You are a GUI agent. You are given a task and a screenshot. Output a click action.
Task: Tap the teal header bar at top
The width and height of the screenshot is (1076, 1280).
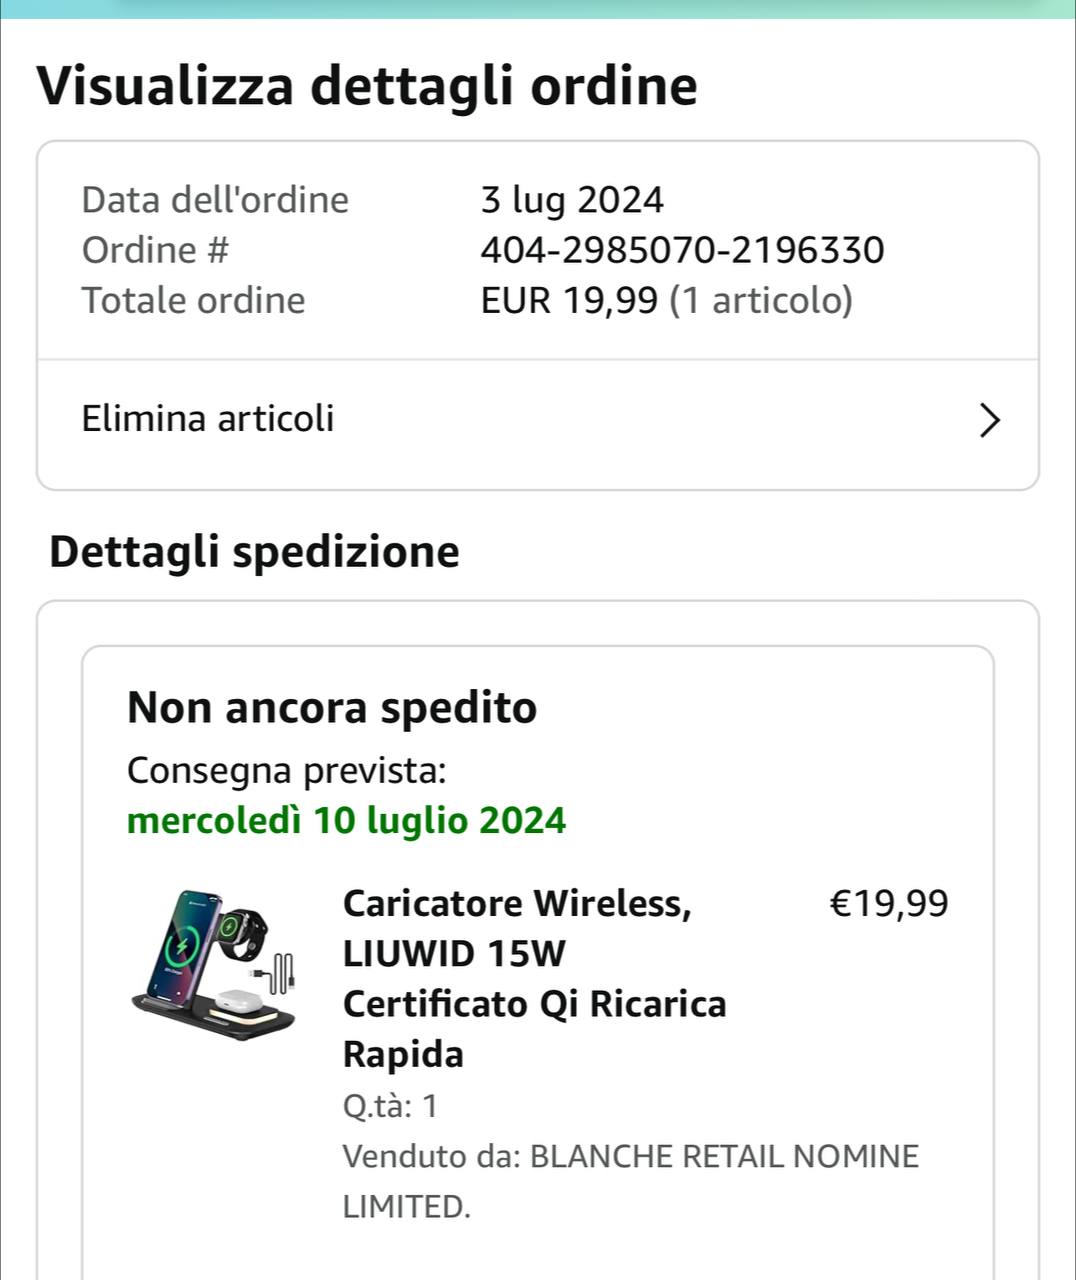(x=538, y=9)
